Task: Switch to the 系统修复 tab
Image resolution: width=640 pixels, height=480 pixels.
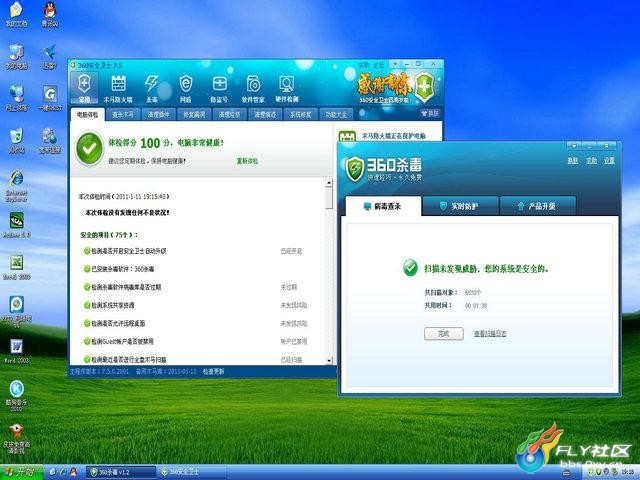Action: point(300,115)
